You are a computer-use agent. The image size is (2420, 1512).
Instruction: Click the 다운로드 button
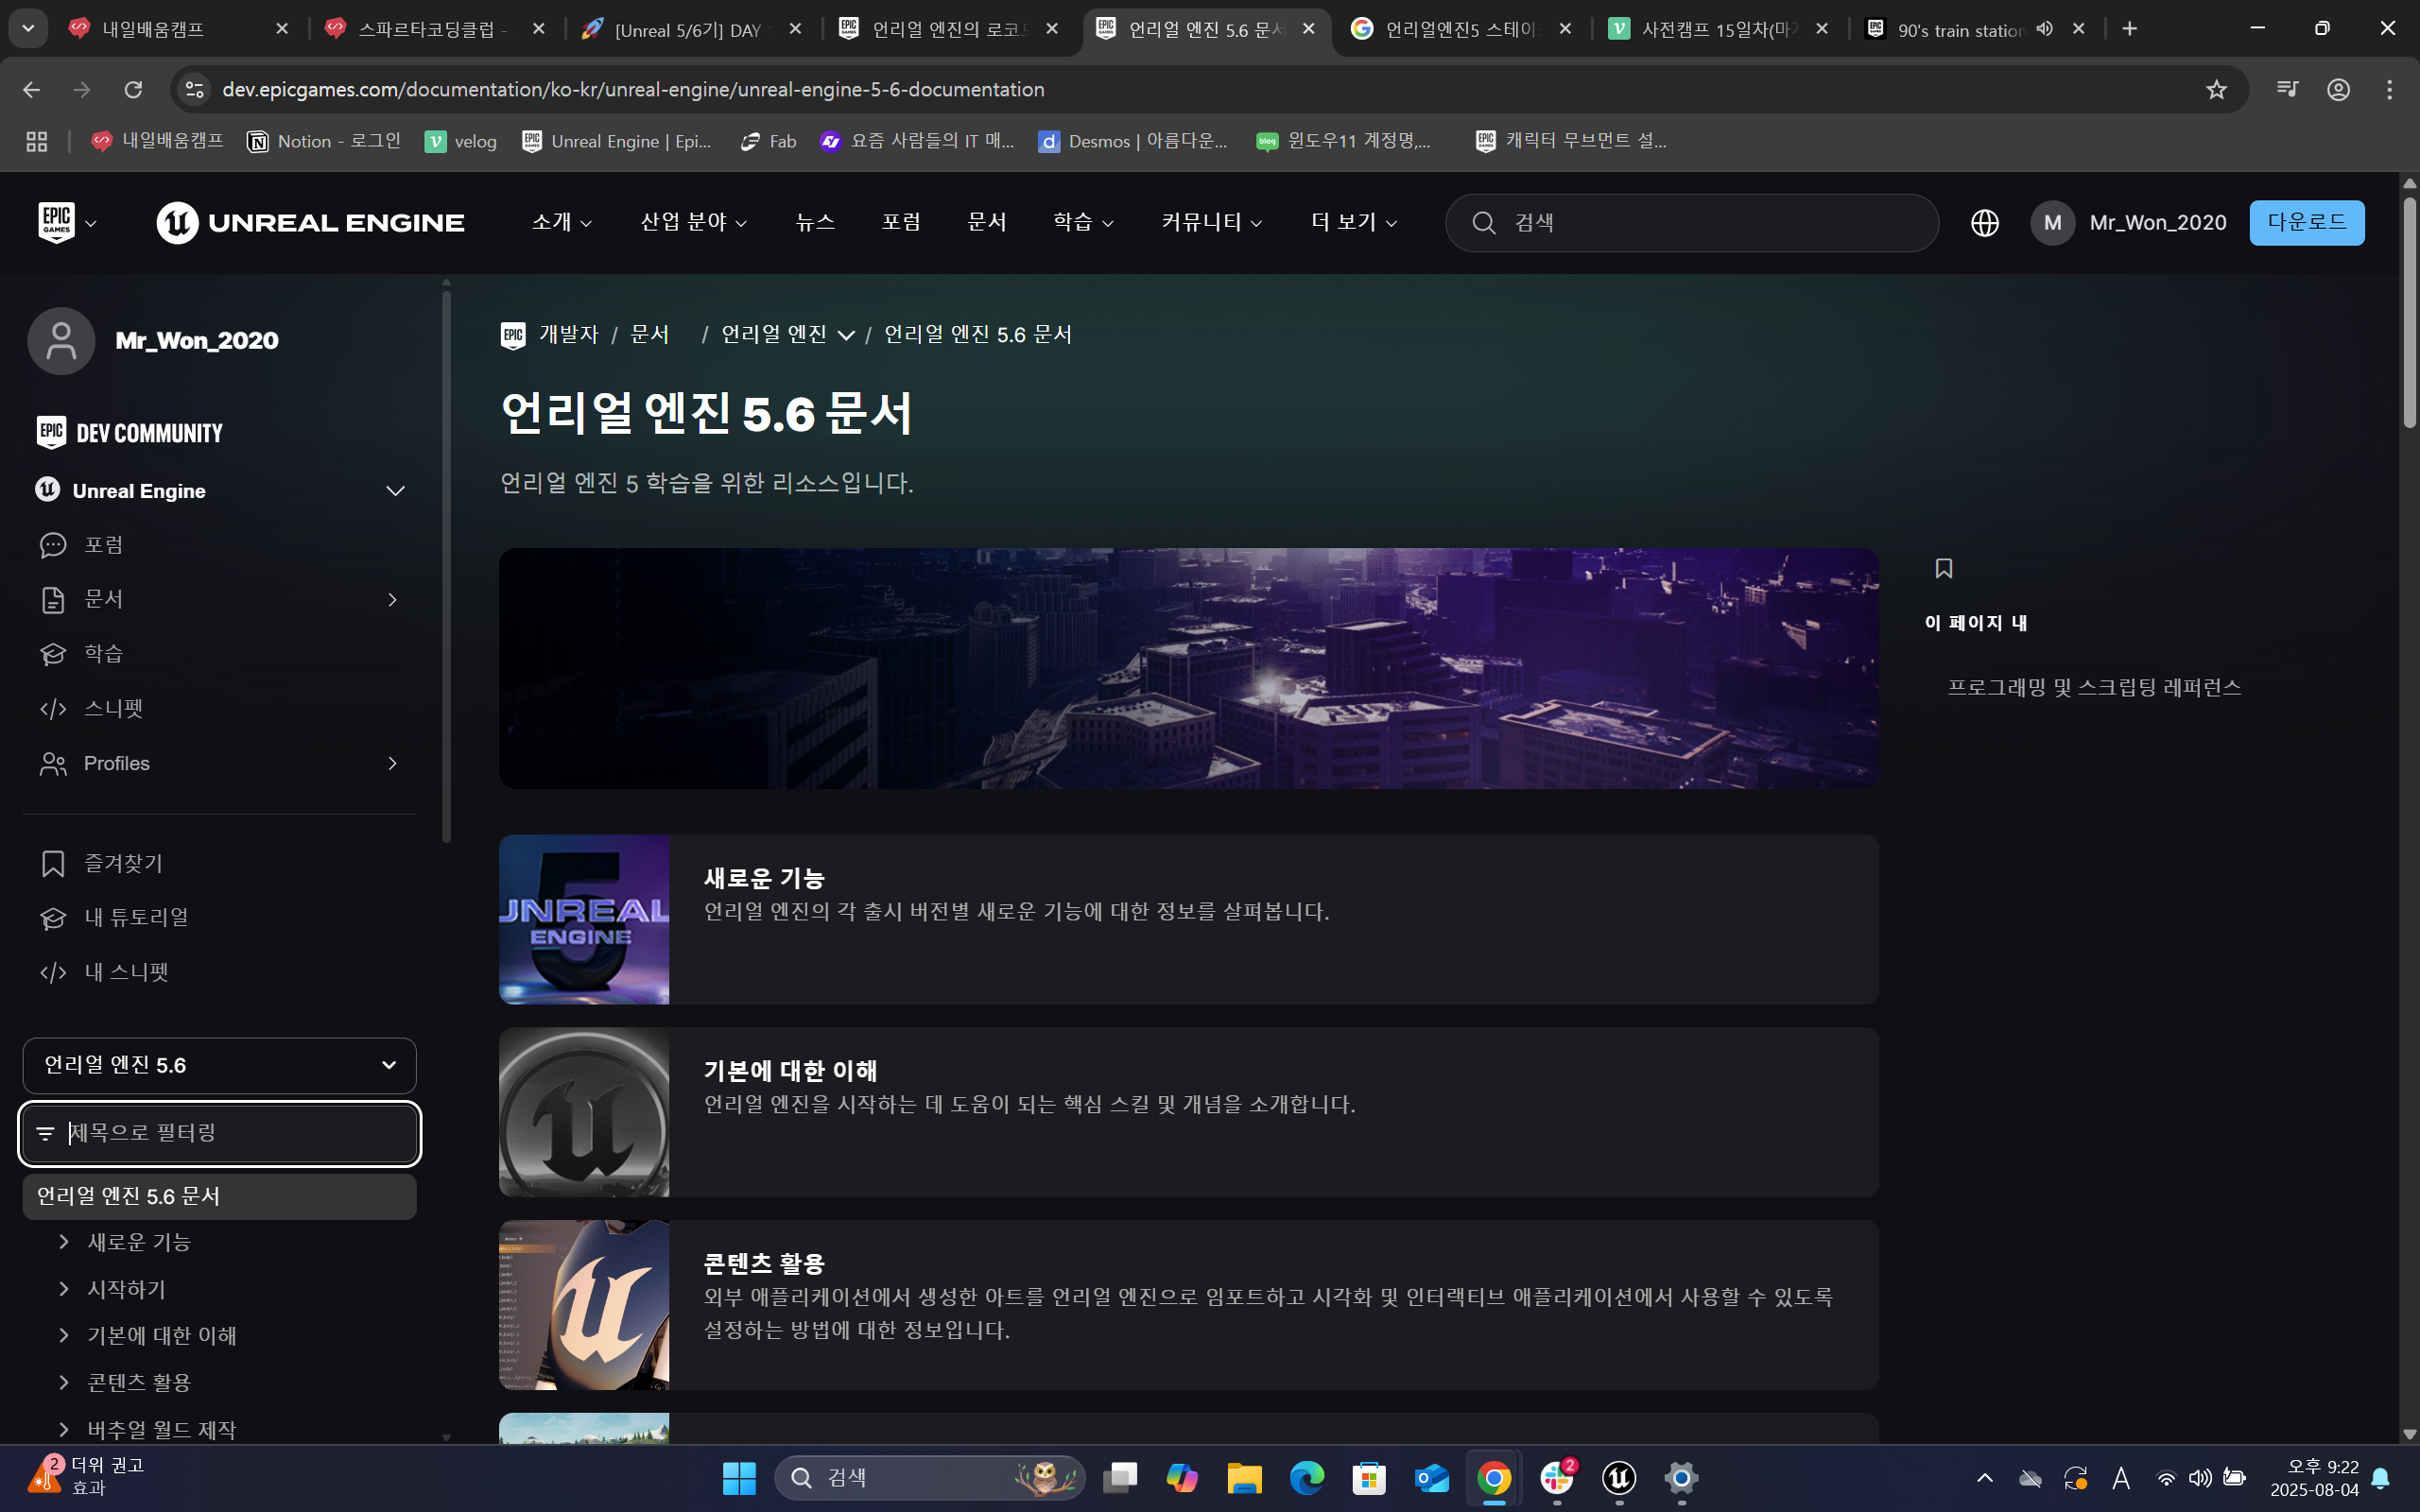click(x=2307, y=222)
